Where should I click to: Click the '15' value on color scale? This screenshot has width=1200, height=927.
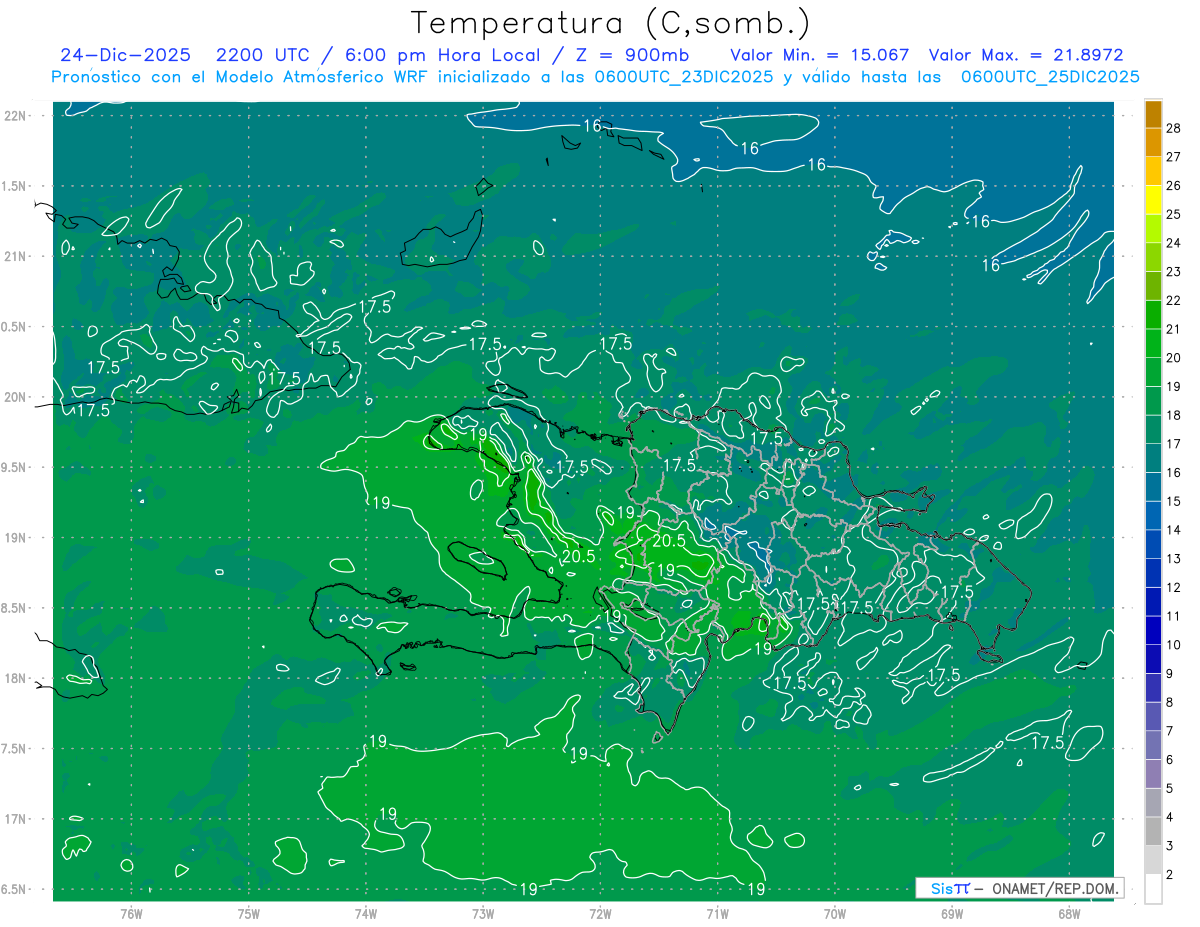(x=1174, y=501)
